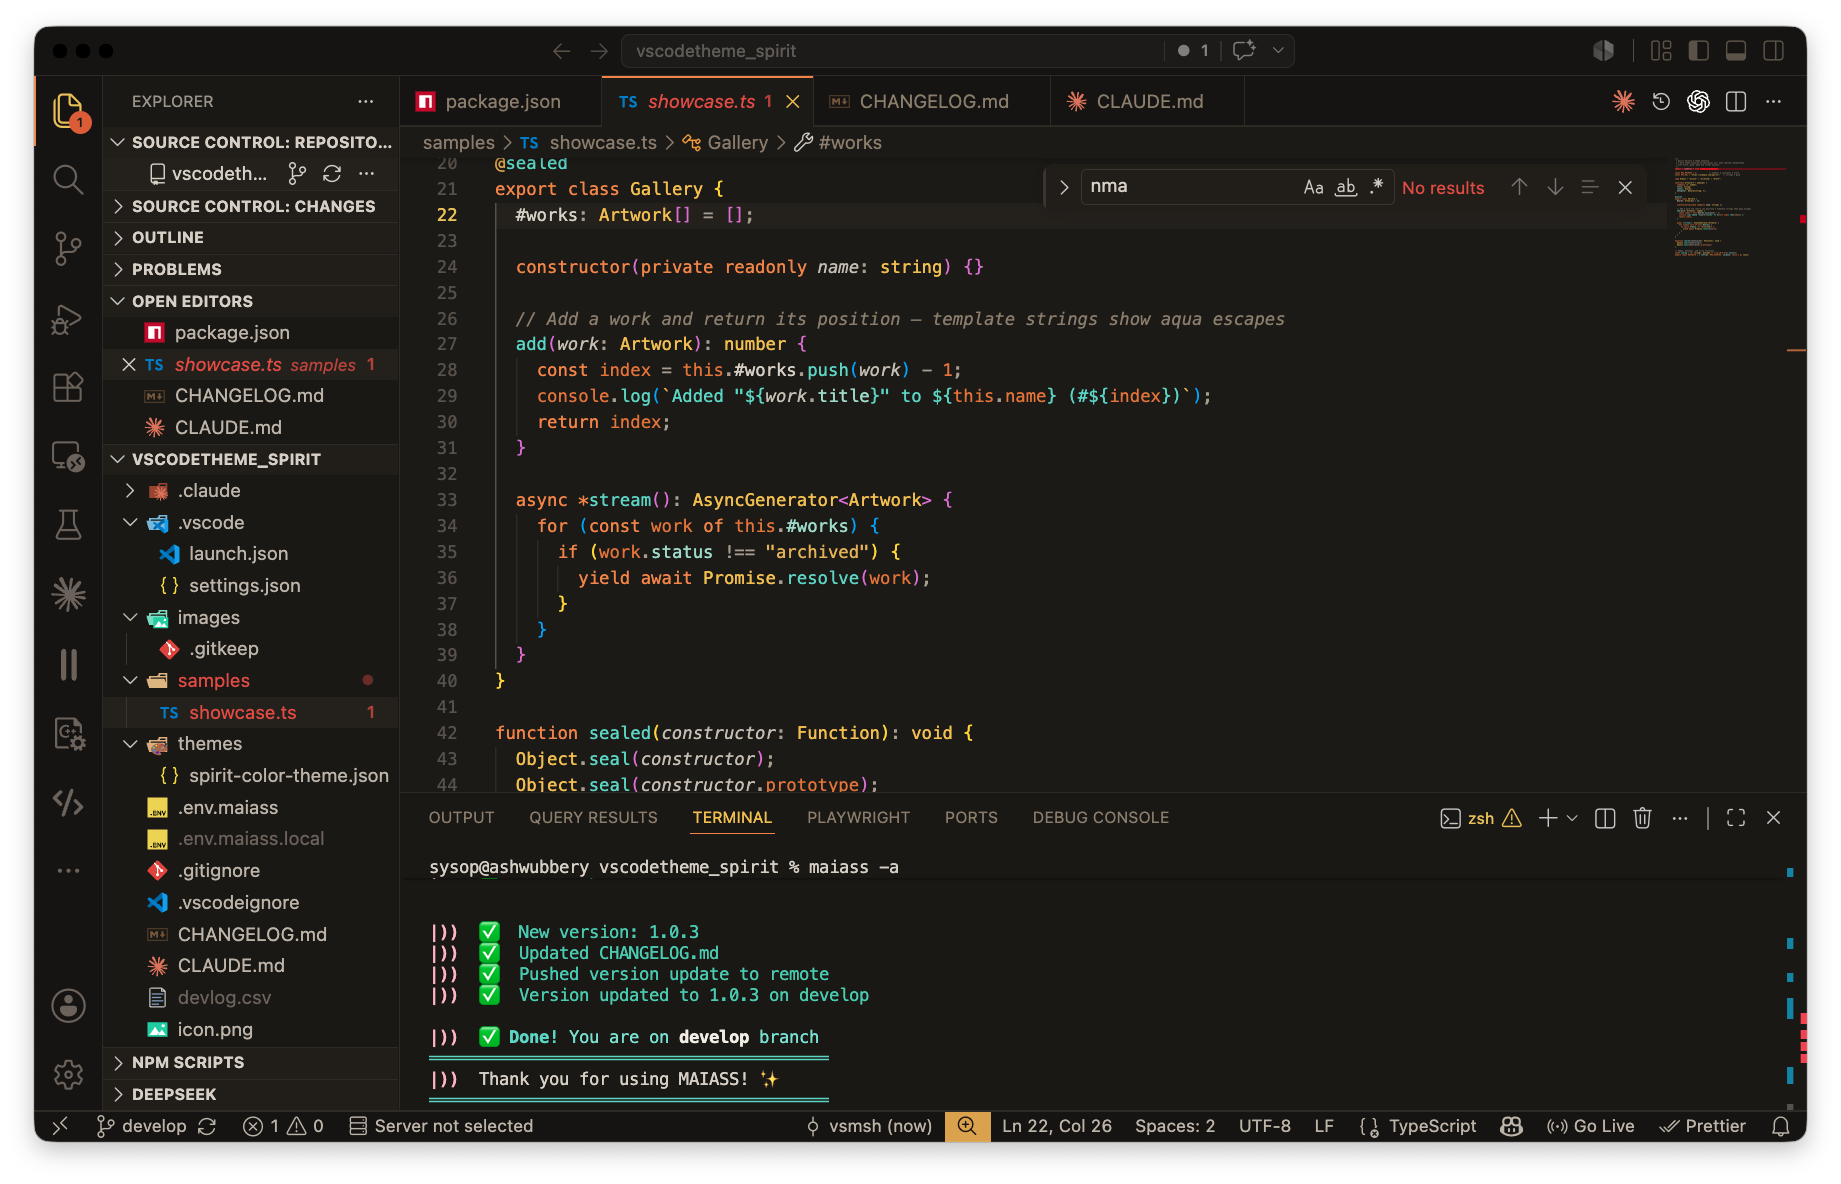The image size is (1841, 1184).
Task: Toggle Match Case in find widget
Action: 1313,187
